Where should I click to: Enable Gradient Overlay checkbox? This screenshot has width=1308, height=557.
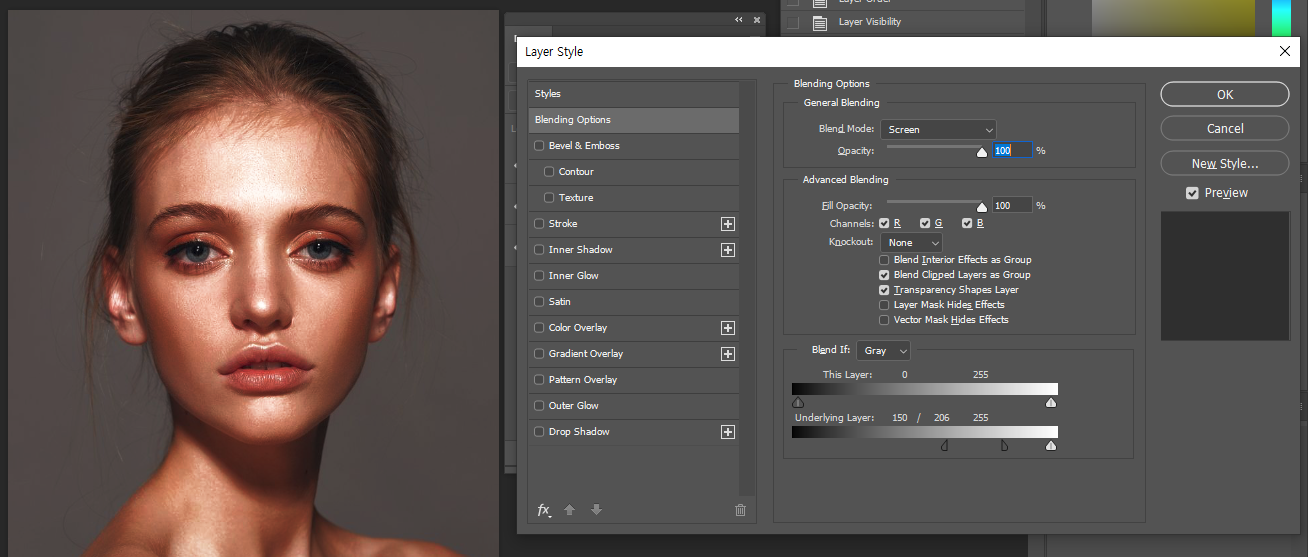[x=540, y=354]
